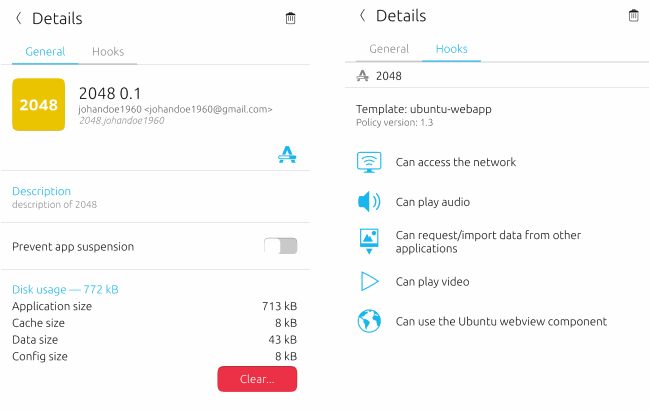Go back from right Details panel
649x411 pixels.
[363, 15]
